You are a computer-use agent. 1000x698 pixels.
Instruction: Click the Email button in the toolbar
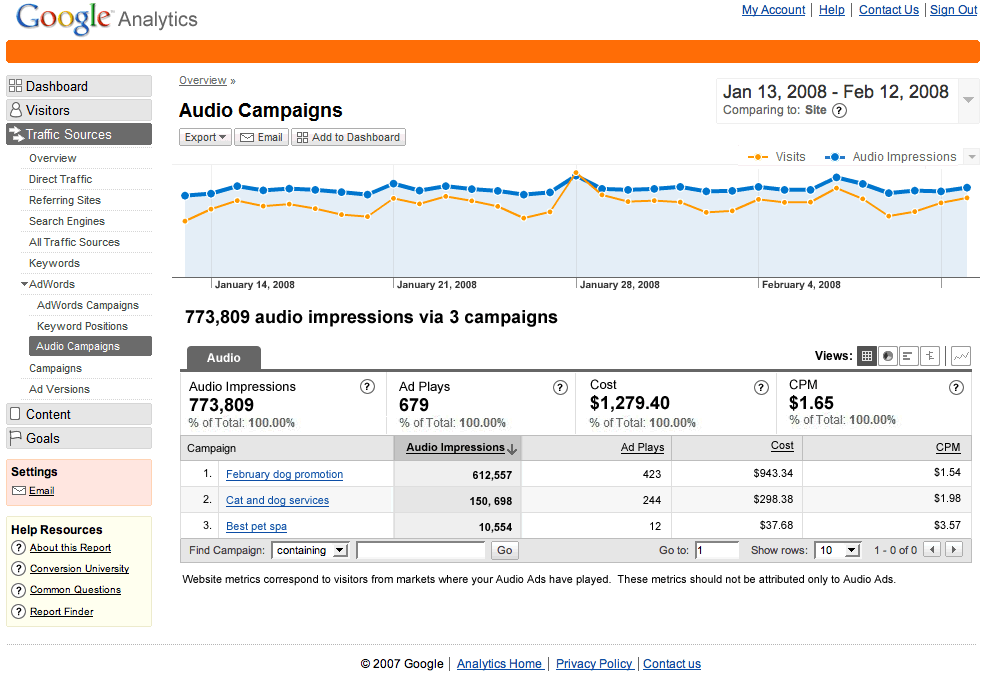[x=261, y=137]
